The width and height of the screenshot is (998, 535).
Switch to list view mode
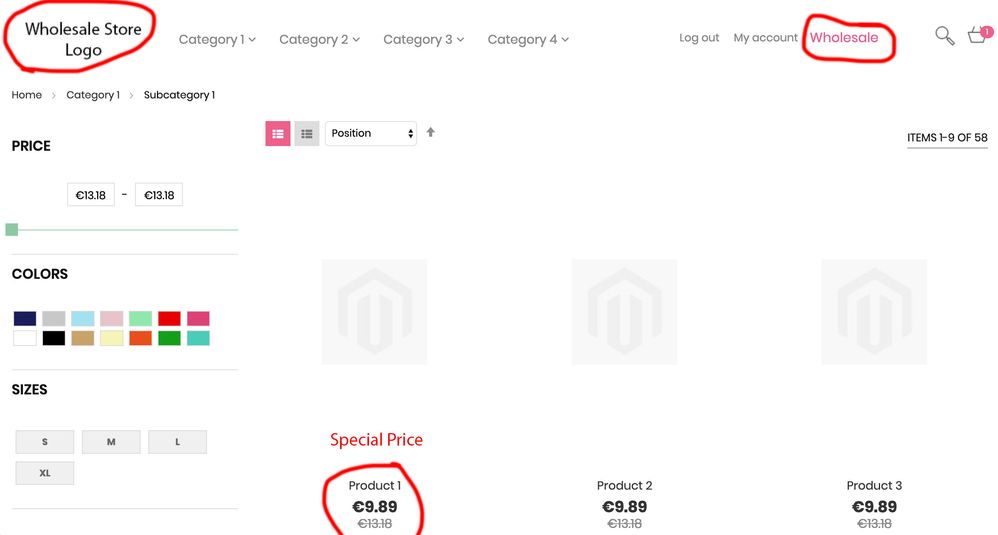307,133
